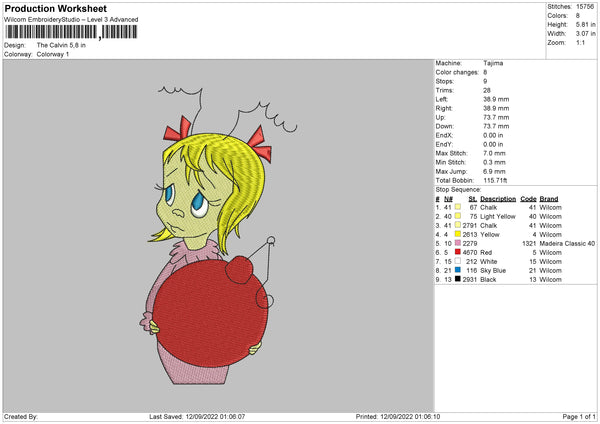600x424 pixels.
Task: Click the barcode under the worksheet title
Action: coord(71,32)
